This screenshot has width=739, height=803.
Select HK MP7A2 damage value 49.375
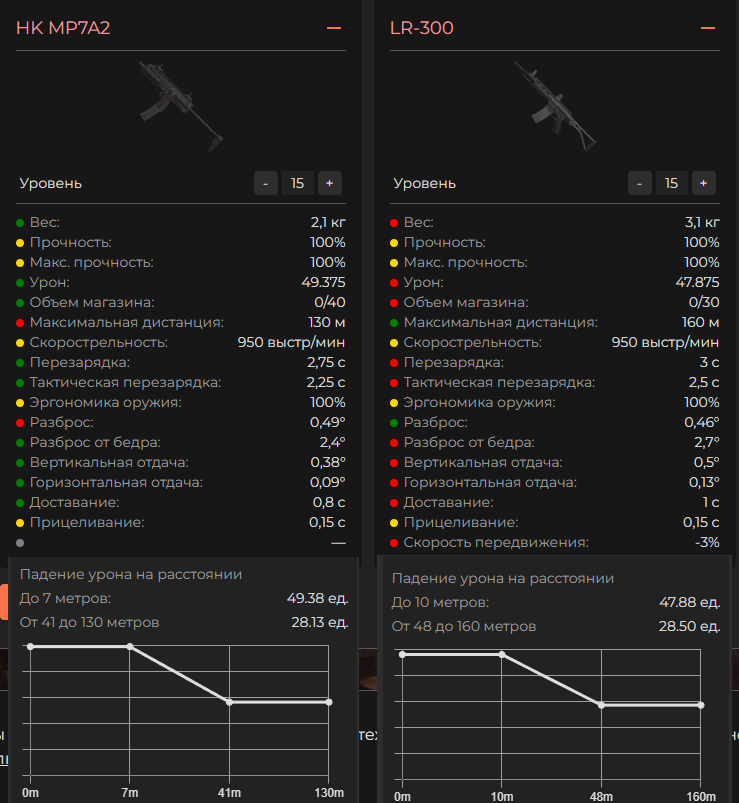pos(323,282)
